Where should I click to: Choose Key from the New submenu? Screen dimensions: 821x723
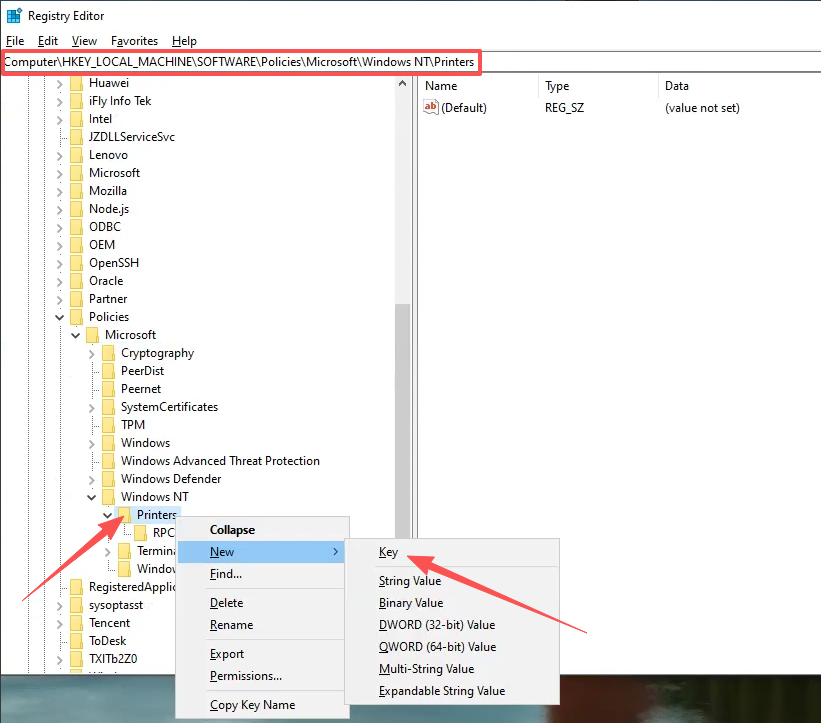(x=452, y=552)
